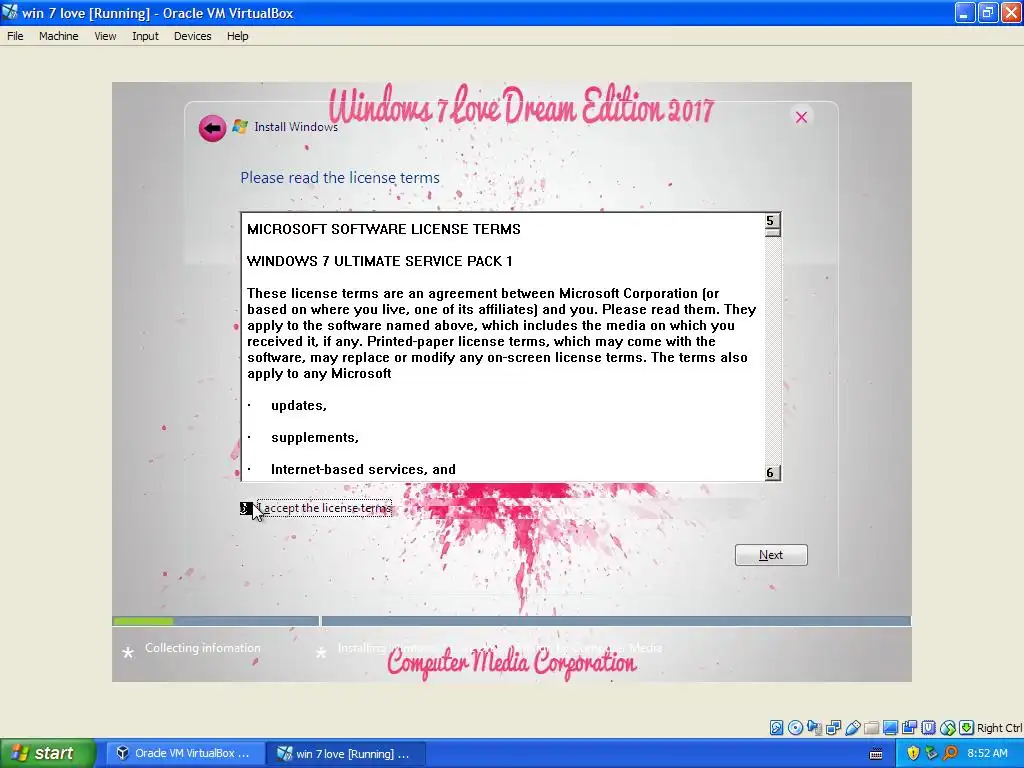Restore down the VirtualBox window
This screenshot has width=1024, height=768.
pos(988,12)
